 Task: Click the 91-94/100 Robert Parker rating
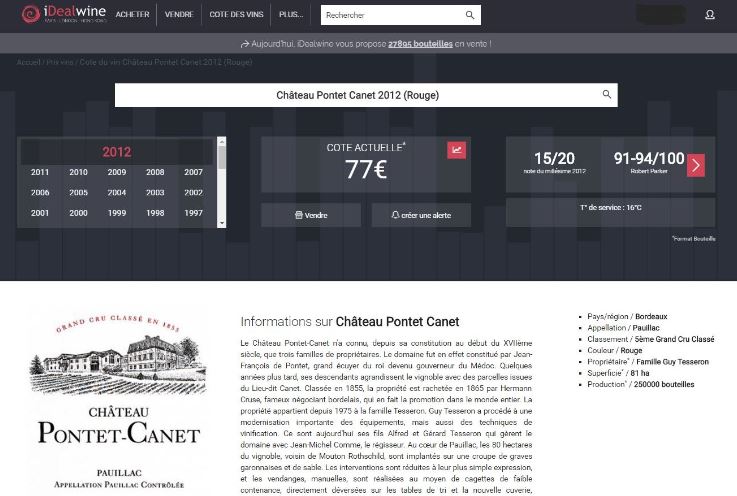coord(649,158)
